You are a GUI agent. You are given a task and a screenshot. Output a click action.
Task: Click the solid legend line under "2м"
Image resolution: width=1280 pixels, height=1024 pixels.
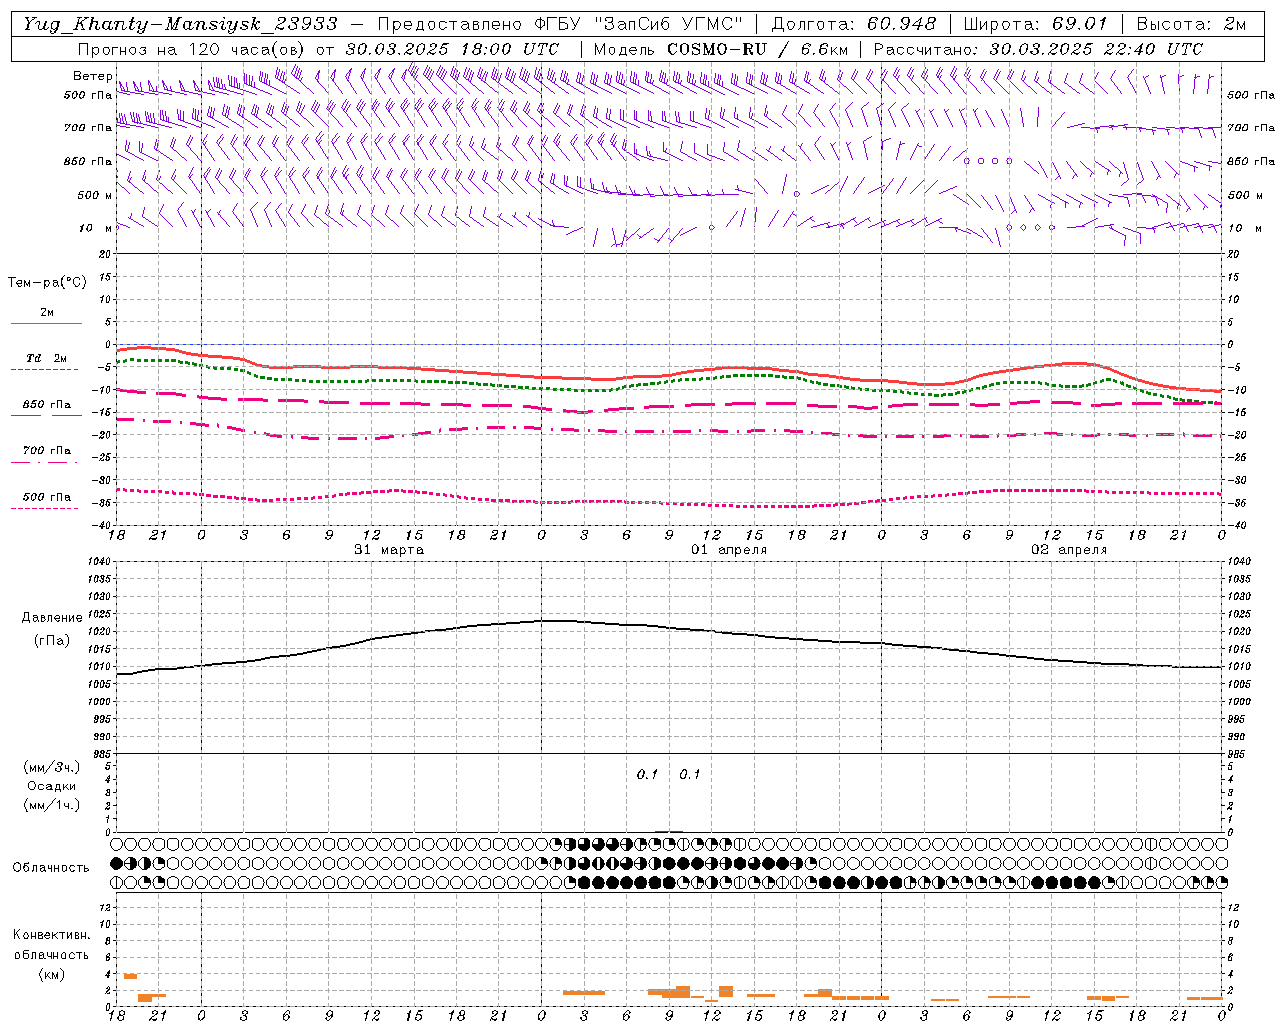click(x=46, y=324)
